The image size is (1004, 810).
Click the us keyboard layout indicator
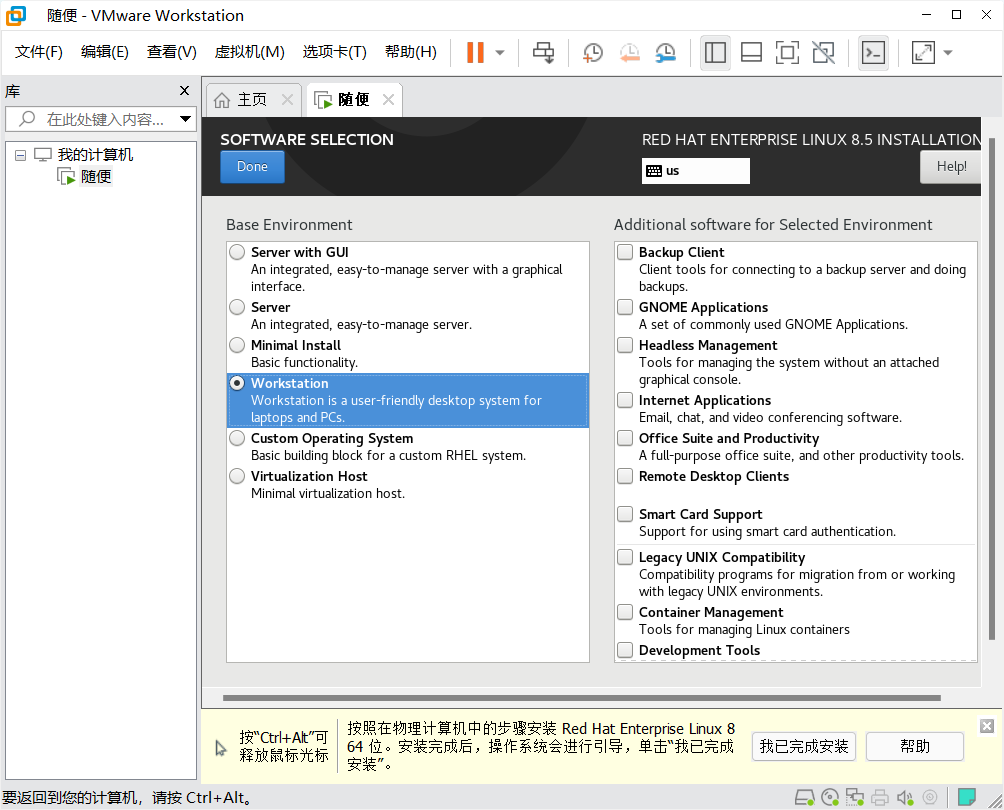pyautogui.click(x=695, y=171)
